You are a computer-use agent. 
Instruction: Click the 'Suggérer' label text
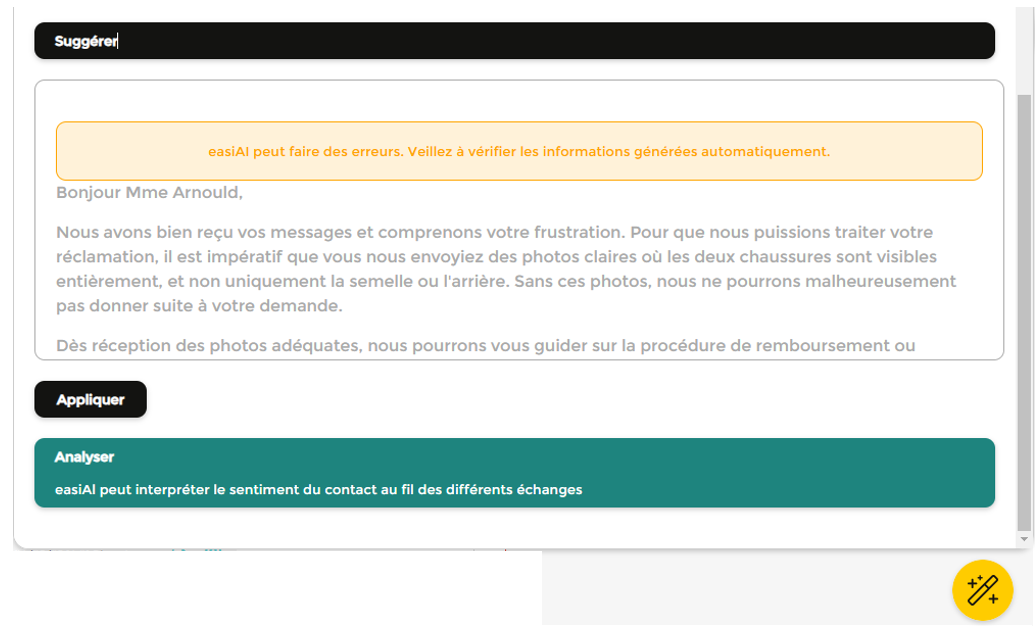86,41
